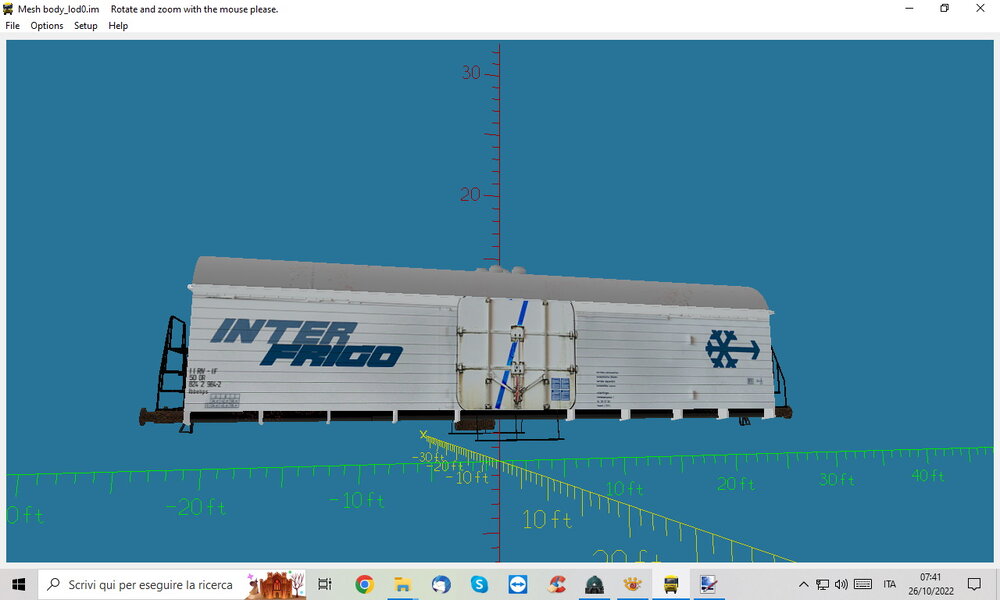Change the ITA input language
1000x600 pixels.
pos(890,584)
